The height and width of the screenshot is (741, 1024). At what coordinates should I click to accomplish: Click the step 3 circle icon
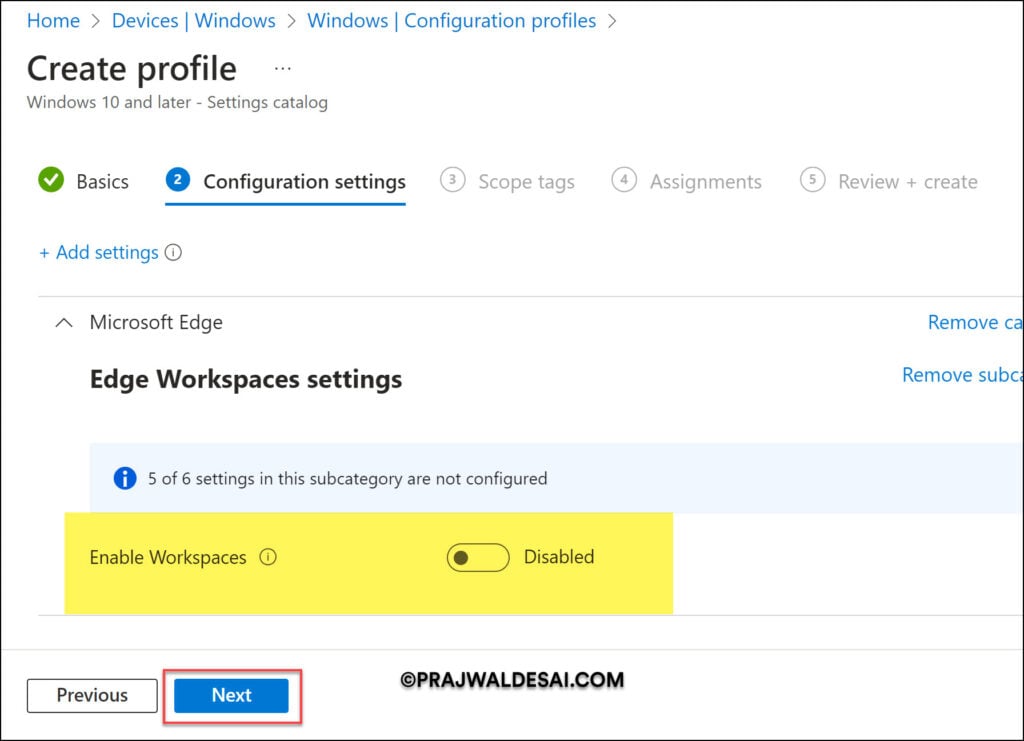pos(453,180)
